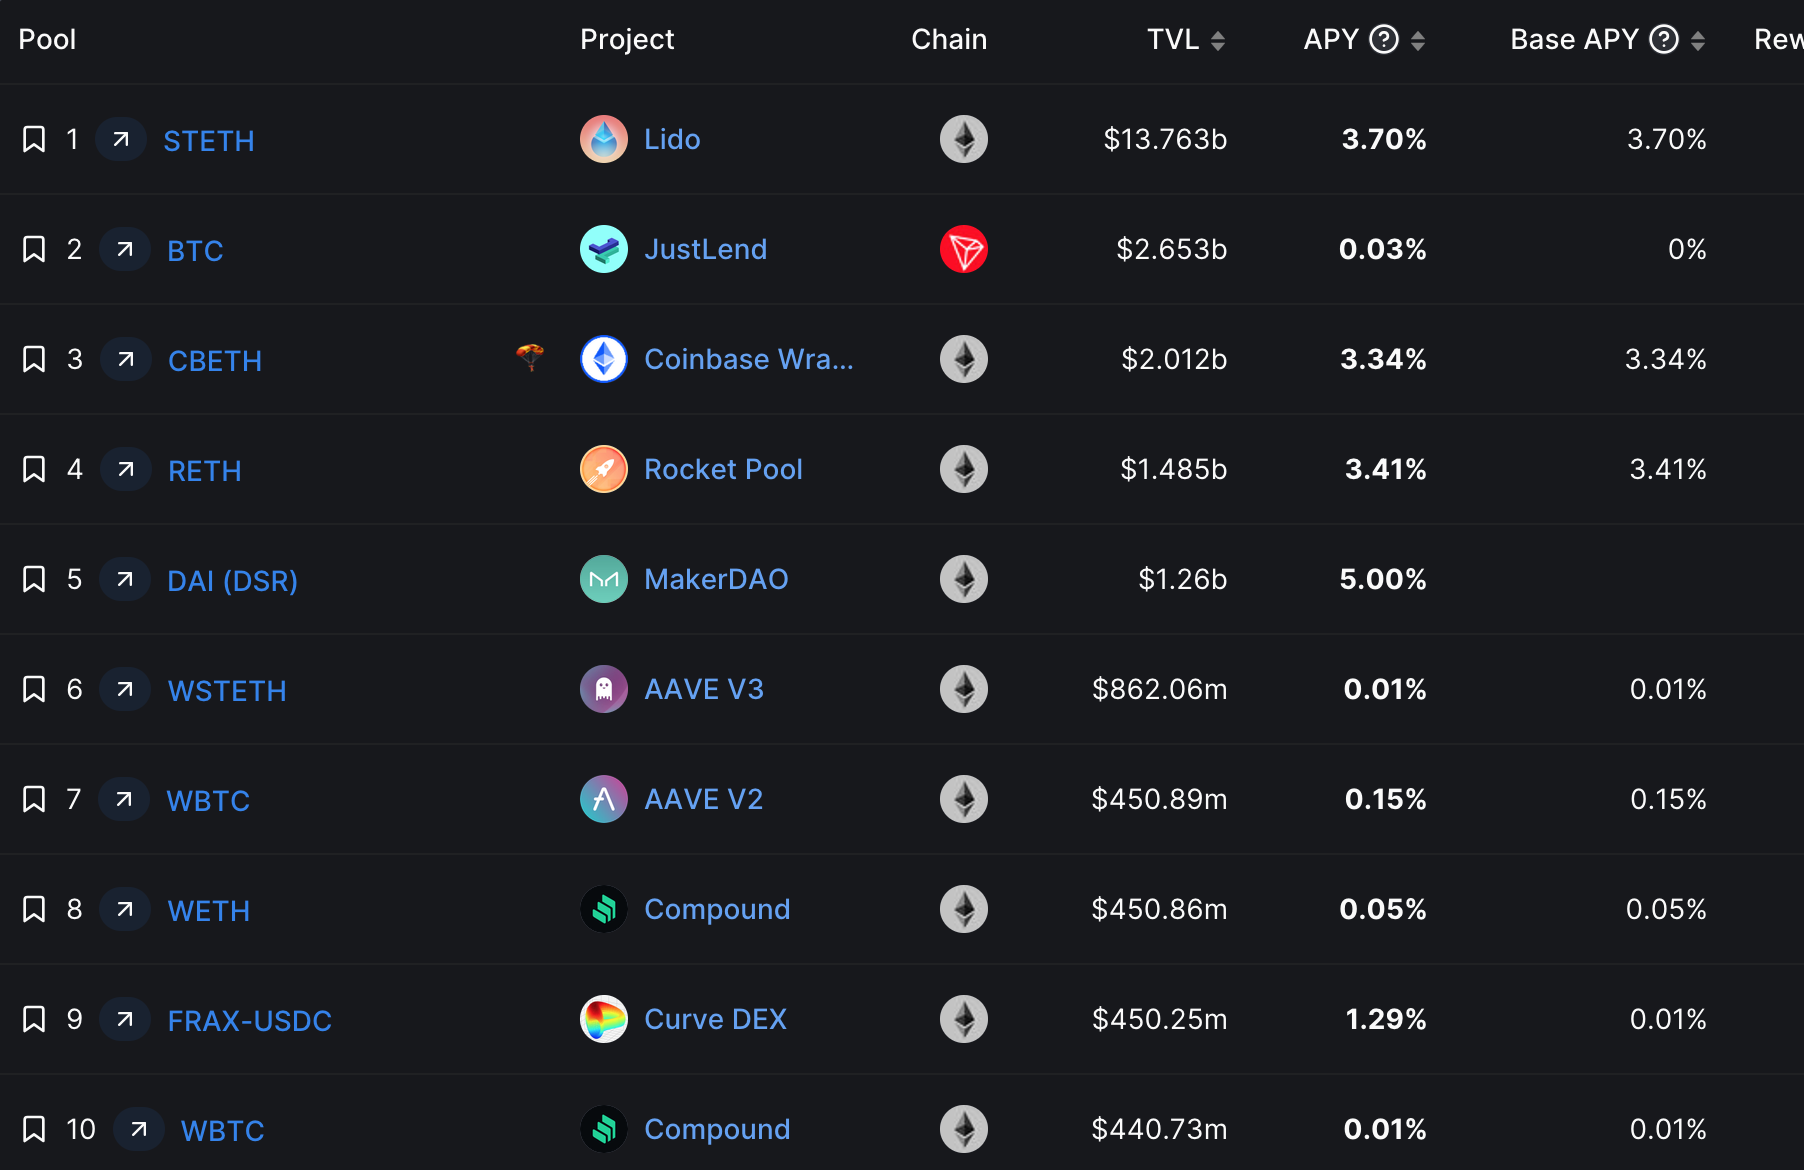Open external link arrow for DAI (DSR)
This screenshot has width=1804, height=1170.
pyautogui.click(x=125, y=579)
